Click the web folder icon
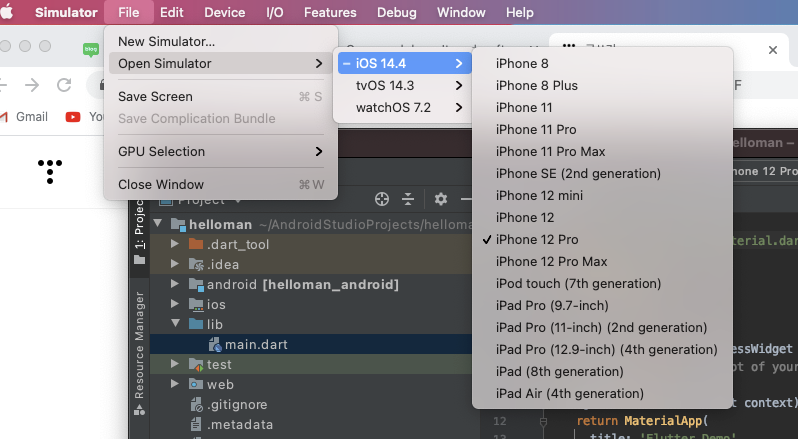 tap(196, 384)
